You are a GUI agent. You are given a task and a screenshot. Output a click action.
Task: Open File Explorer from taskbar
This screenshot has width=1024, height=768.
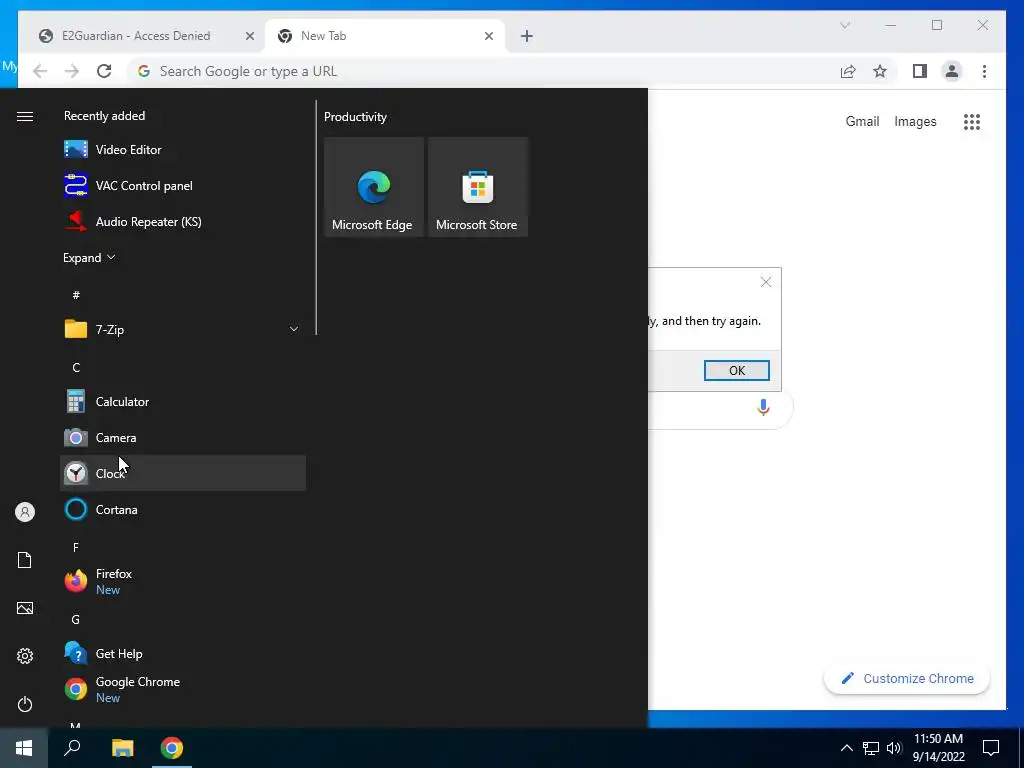point(123,748)
